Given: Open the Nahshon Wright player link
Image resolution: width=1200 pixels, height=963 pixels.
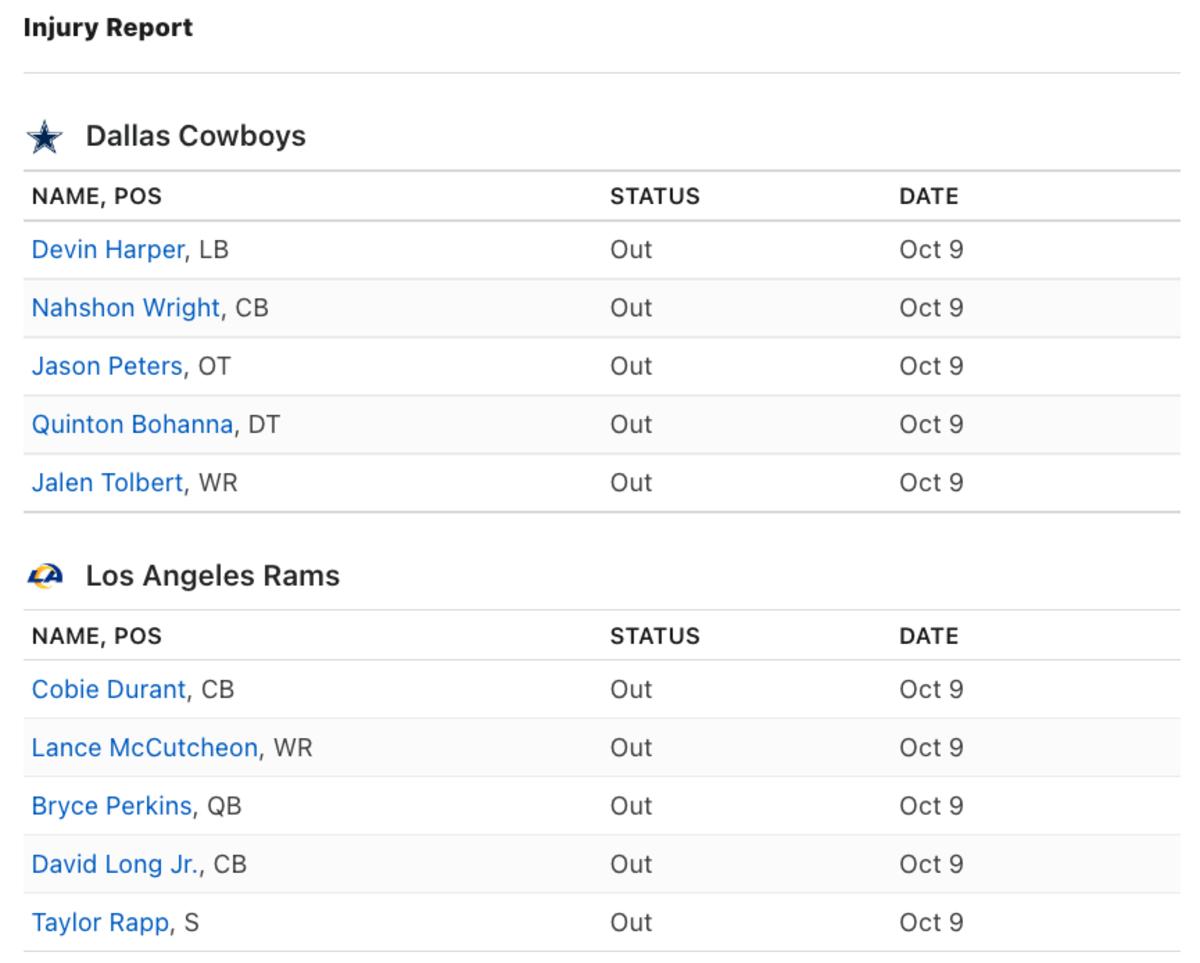Looking at the screenshot, I should point(125,307).
